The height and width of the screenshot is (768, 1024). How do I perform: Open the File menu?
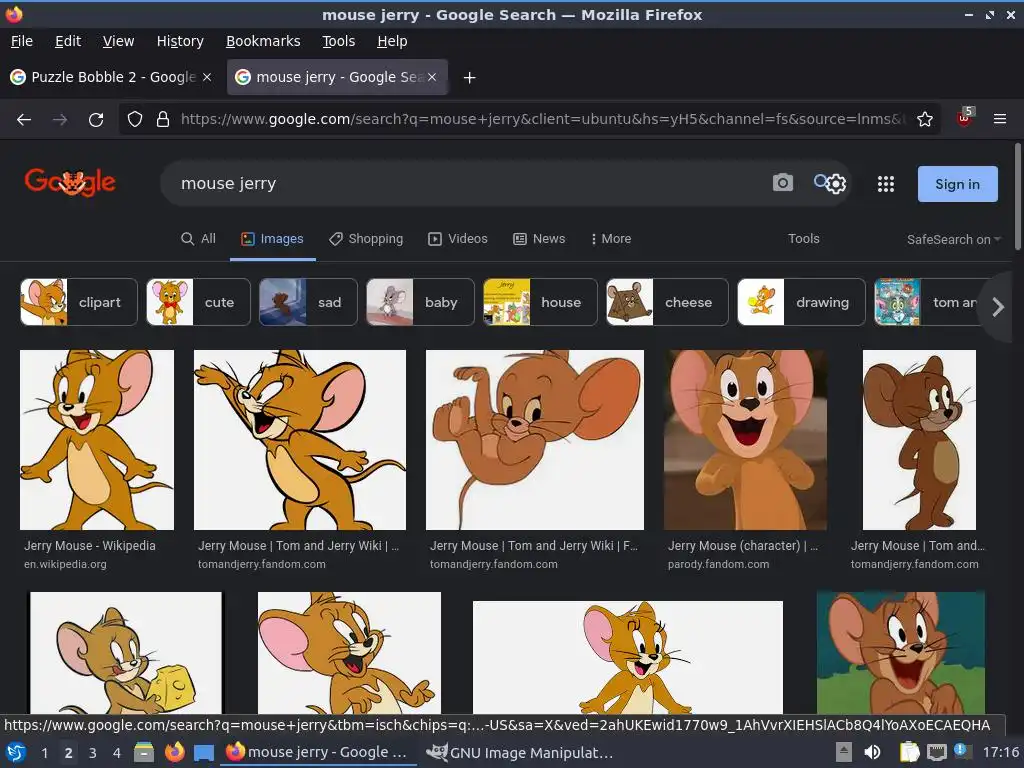click(x=22, y=41)
